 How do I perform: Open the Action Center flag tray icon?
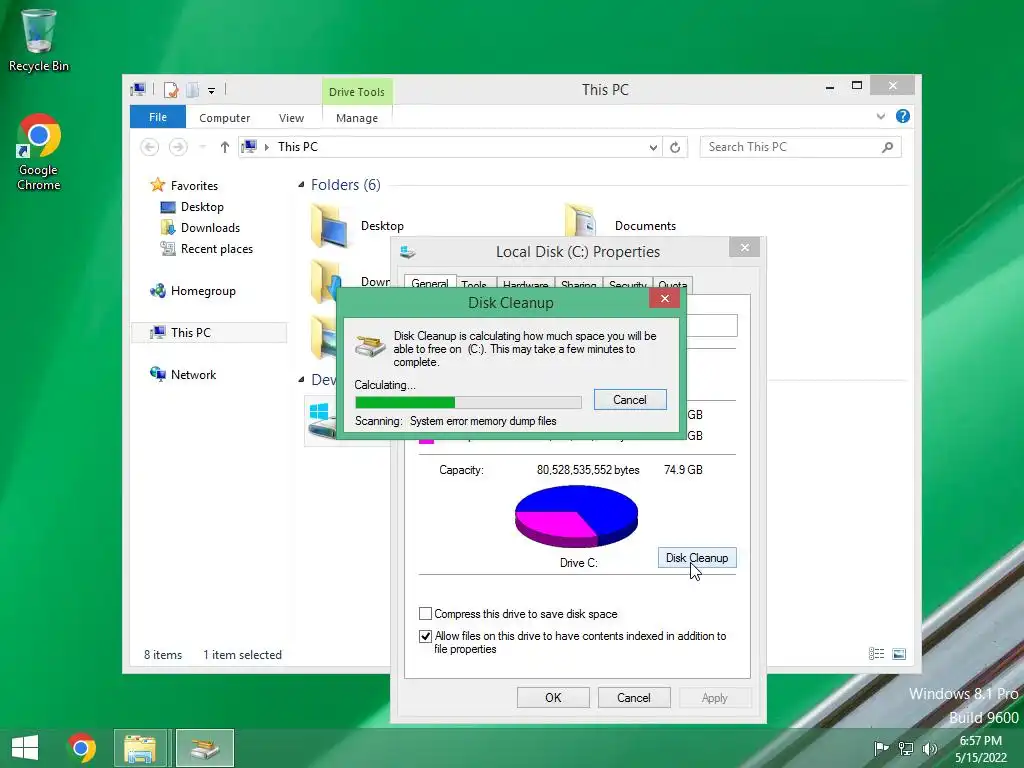click(881, 748)
